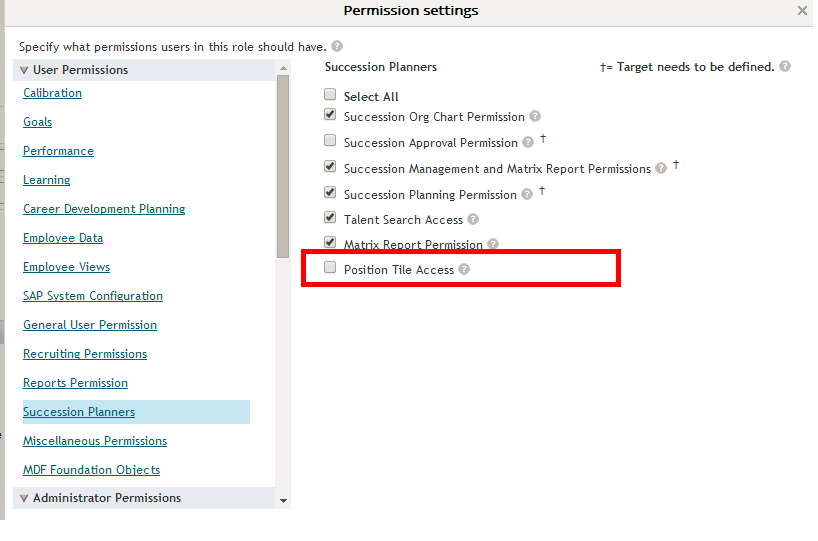The width and height of the screenshot is (818, 541).
Task: Click help icon beside Succession Approval Permission
Action: pyautogui.click(x=528, y=142)
